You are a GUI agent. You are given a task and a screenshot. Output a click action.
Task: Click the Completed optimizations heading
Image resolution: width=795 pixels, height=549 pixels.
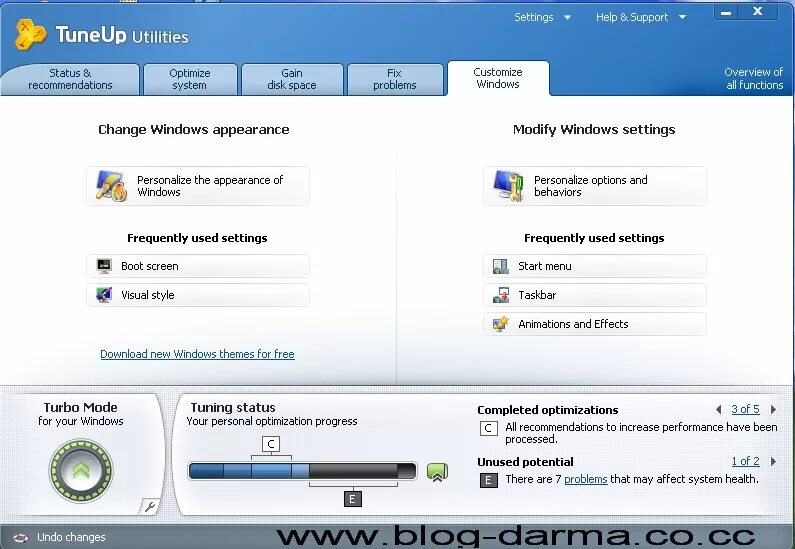[x=548, y=410]
